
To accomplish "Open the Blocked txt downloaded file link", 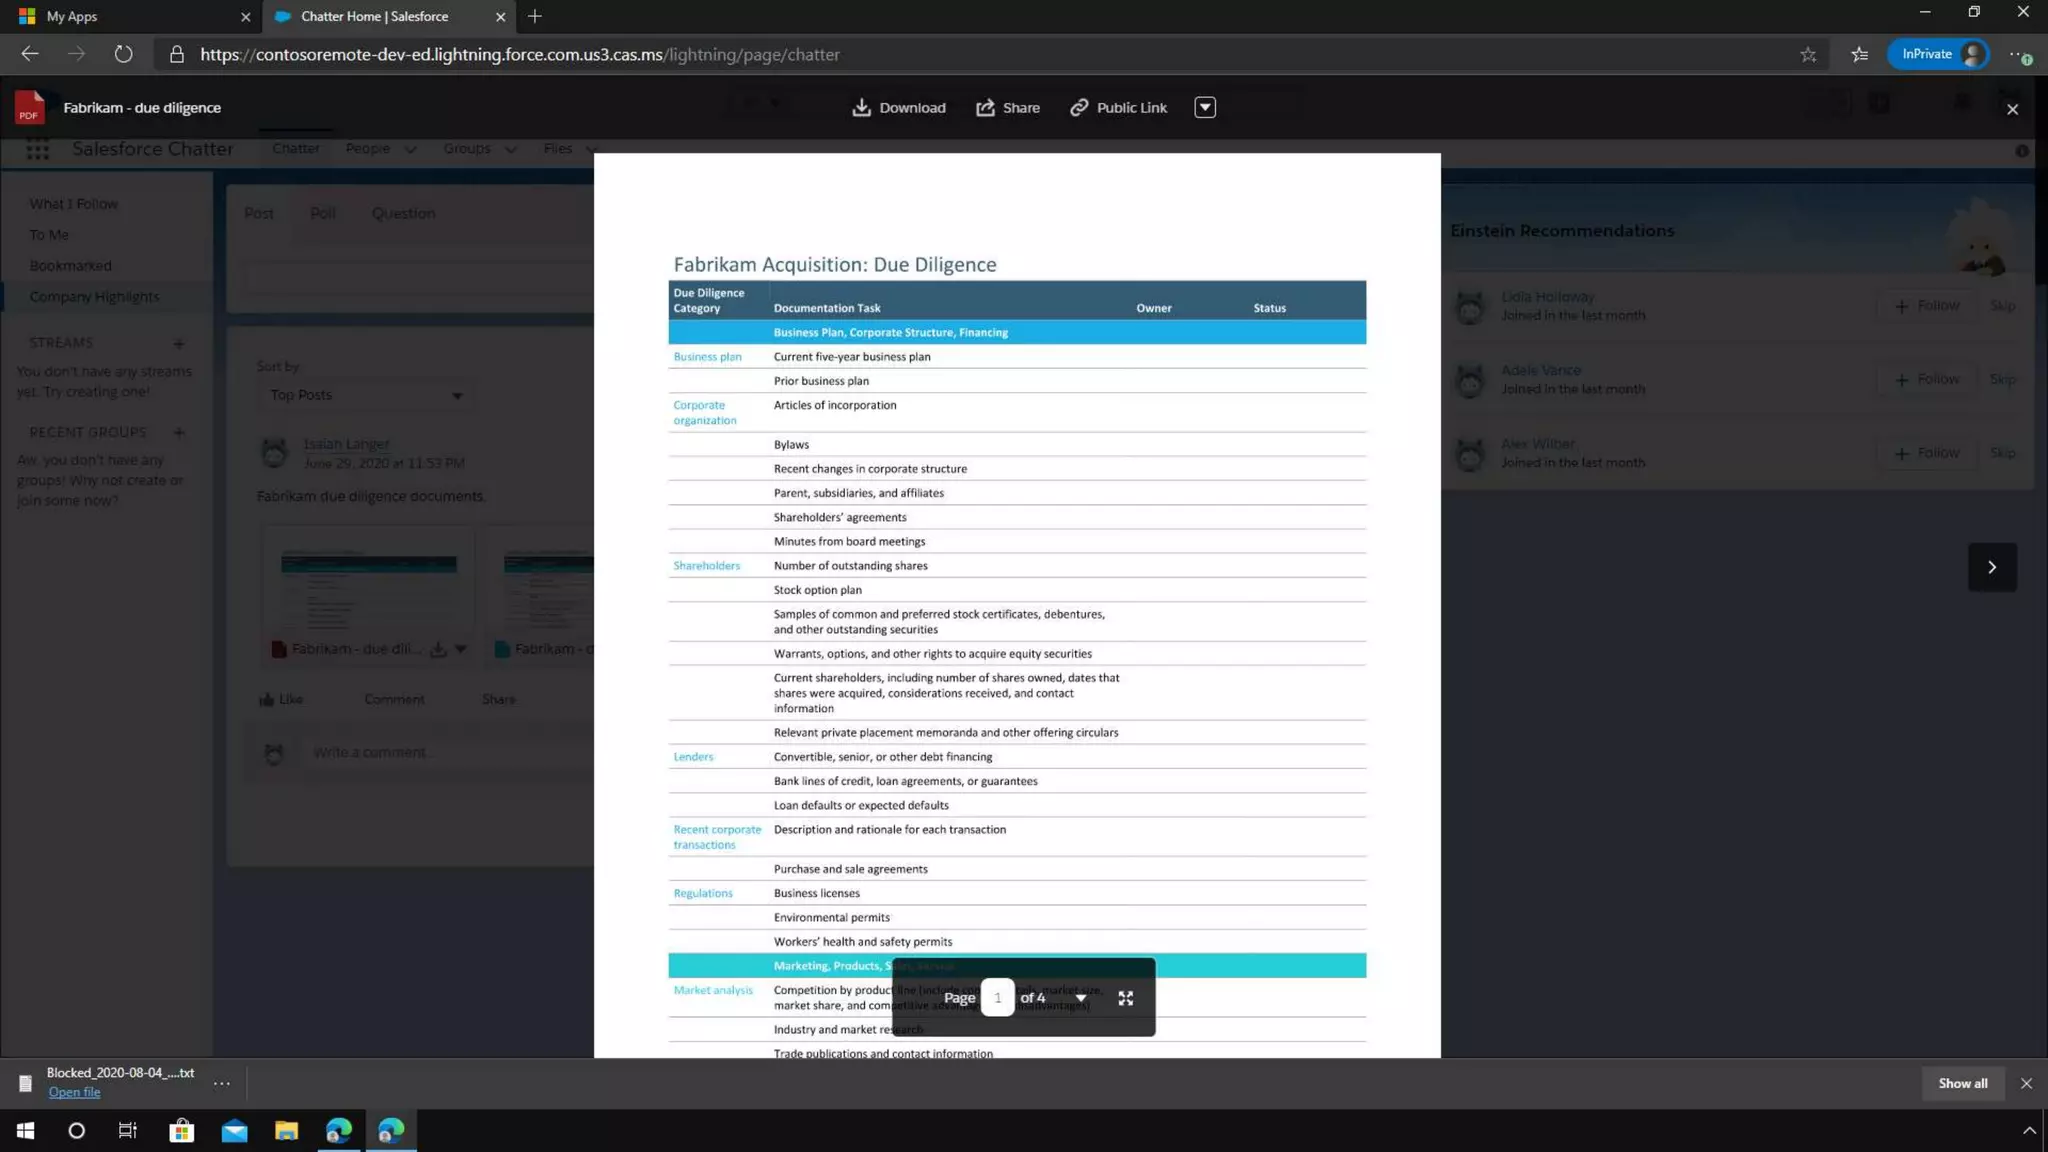I will [x=74, y=1092].
